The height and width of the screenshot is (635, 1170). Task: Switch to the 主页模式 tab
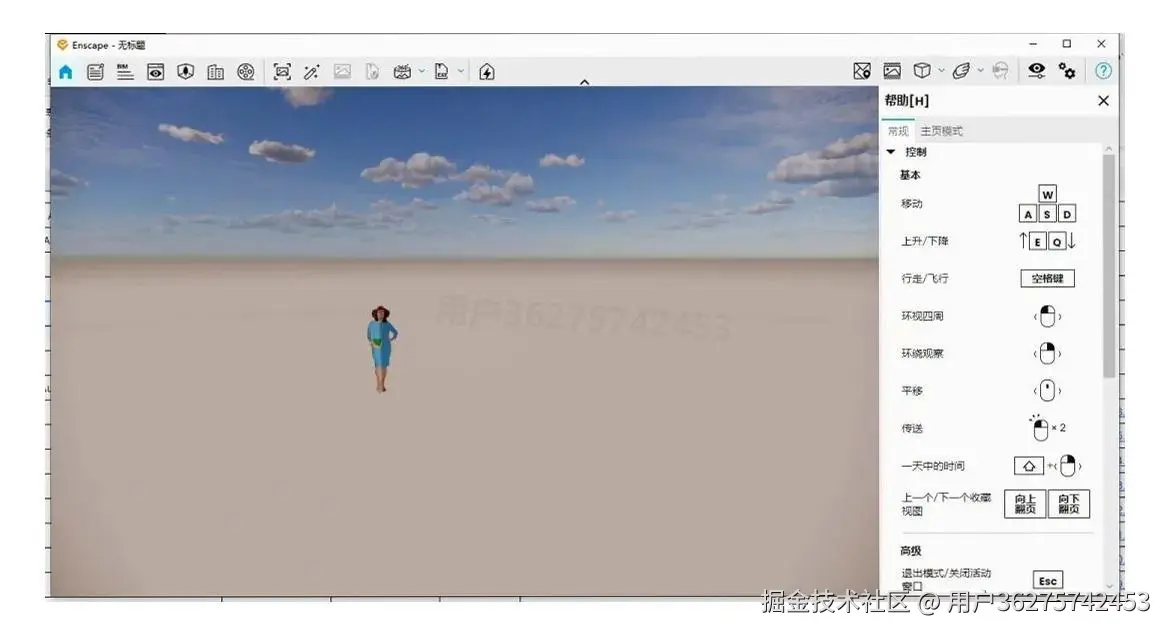(x=941, y=131)
